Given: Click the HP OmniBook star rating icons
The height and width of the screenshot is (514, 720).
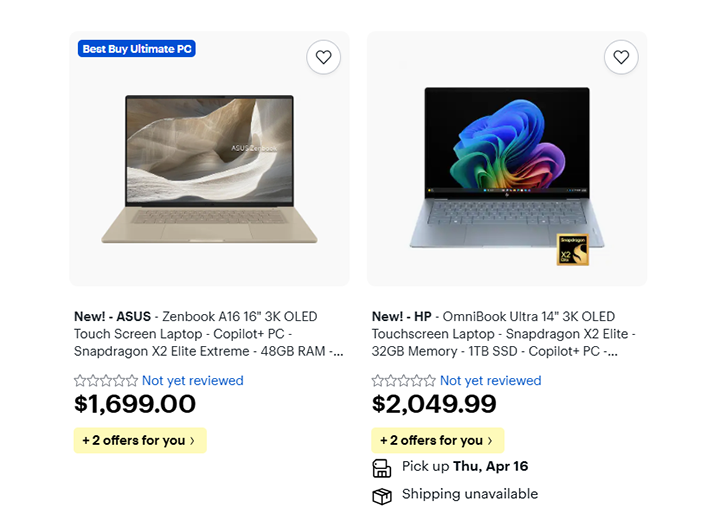Looking at the screenshot, I should coord(404,381).
